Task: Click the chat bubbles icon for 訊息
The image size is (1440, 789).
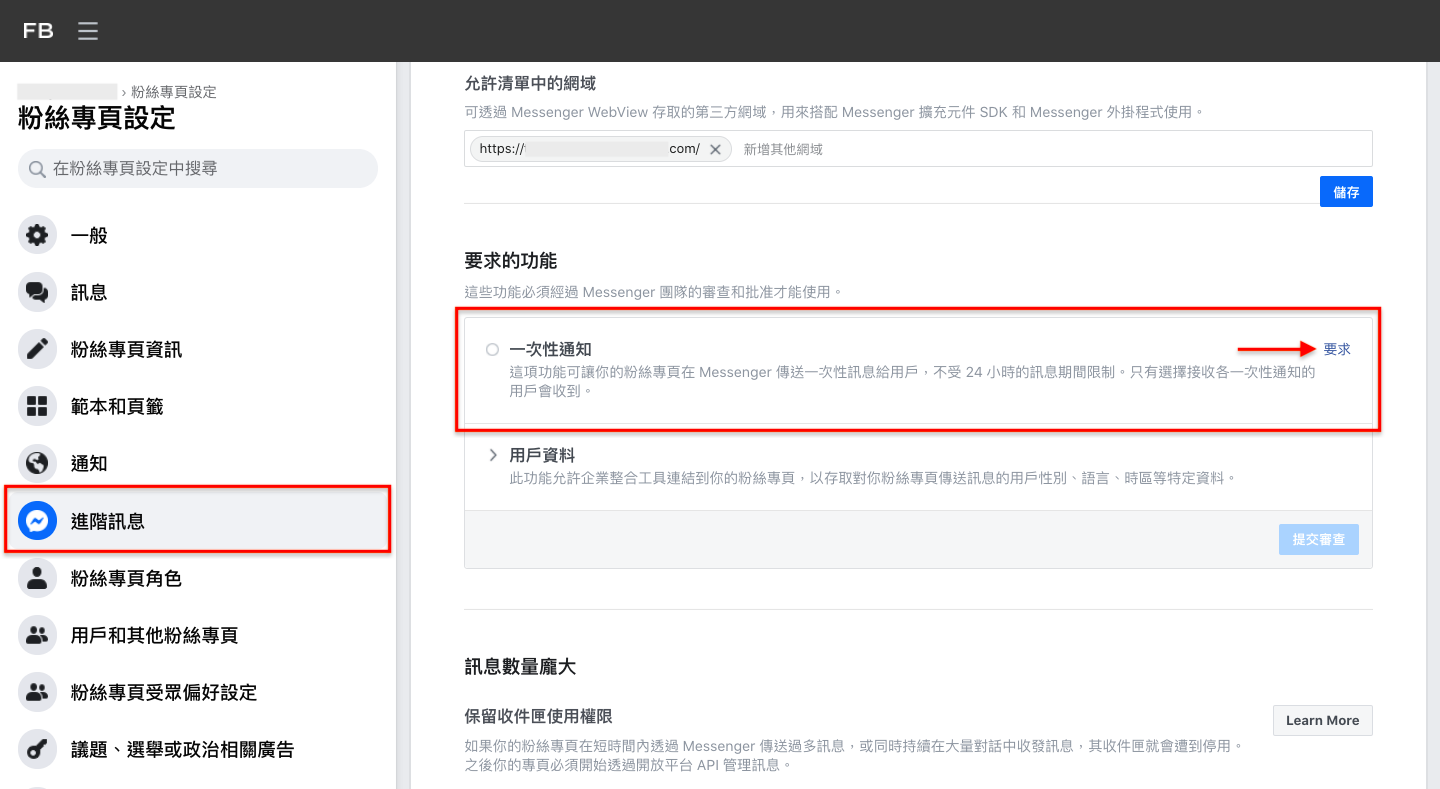Action: click(x=37, y=293)
